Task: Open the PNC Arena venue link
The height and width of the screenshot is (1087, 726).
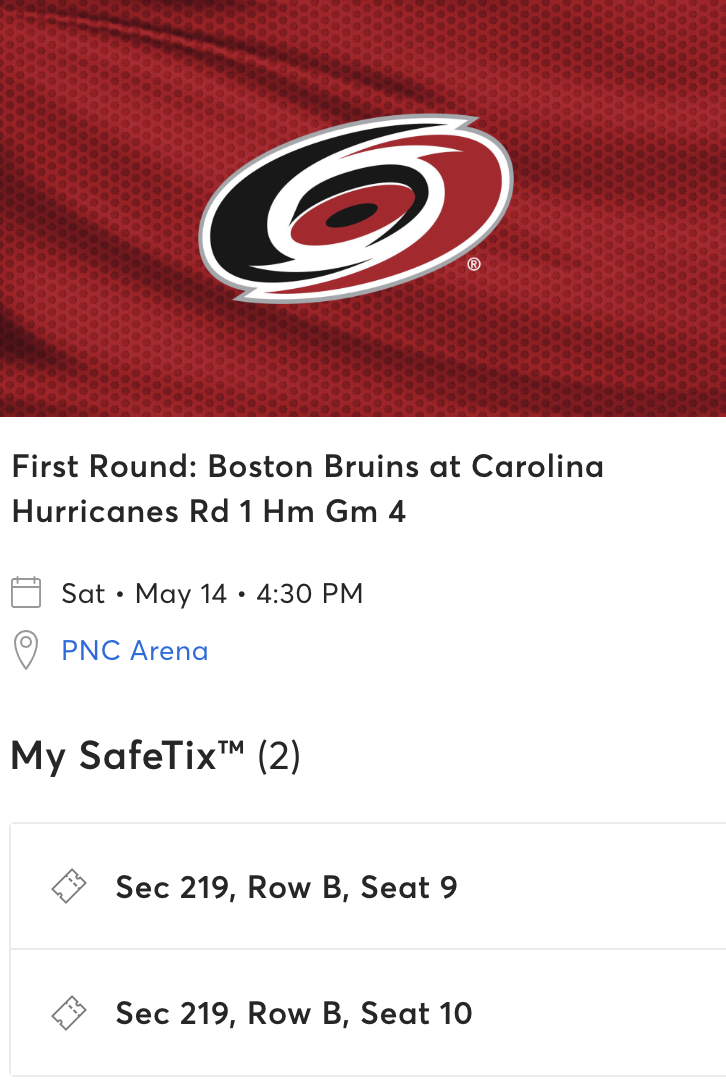Action: 136,650
